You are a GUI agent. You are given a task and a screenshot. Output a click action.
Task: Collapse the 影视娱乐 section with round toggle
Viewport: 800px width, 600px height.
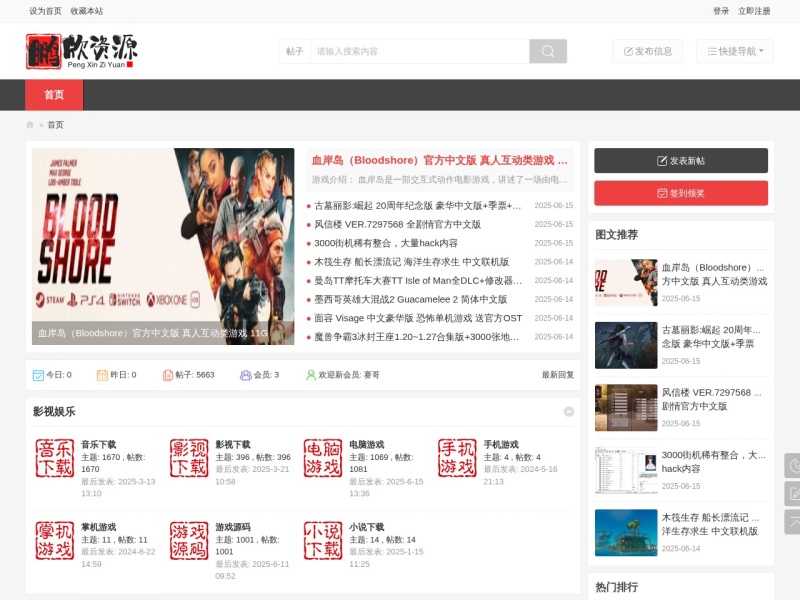(569, 412)
